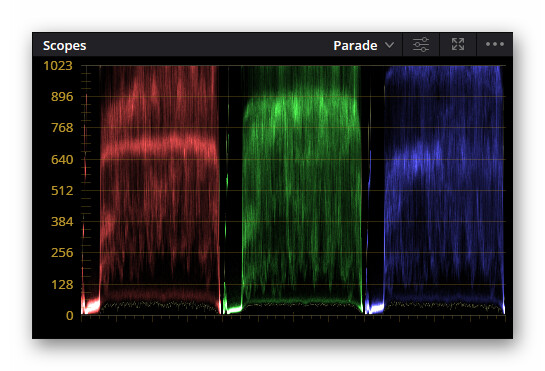Open the scope settings sliders icon
545x371 pixels.
click(421, 45)
